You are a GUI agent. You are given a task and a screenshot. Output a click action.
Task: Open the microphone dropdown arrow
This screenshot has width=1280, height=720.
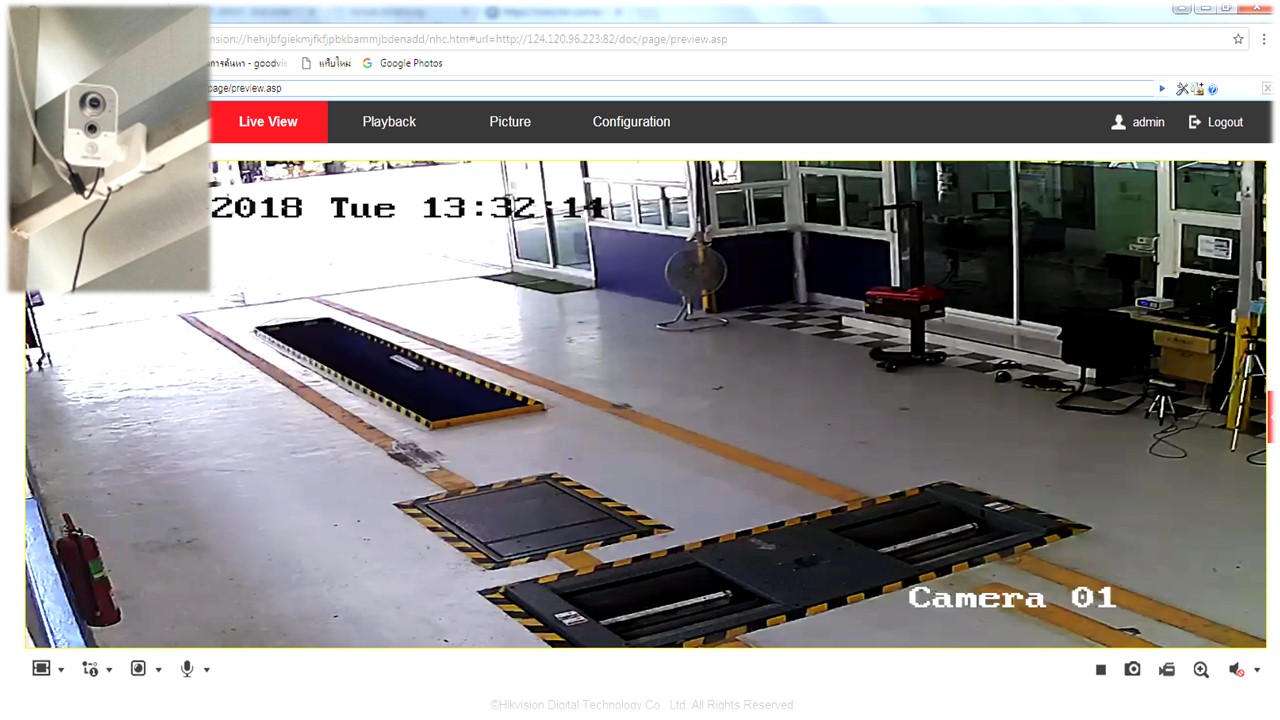tap(207, 670)
